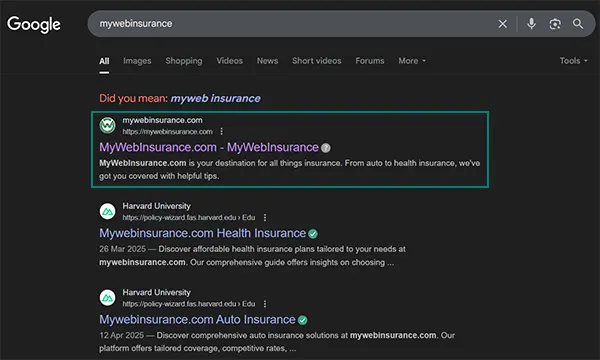
Task: Open 'MyWebInsurance.com - MyWebInsurance' result link
Action: pos(209,147)
